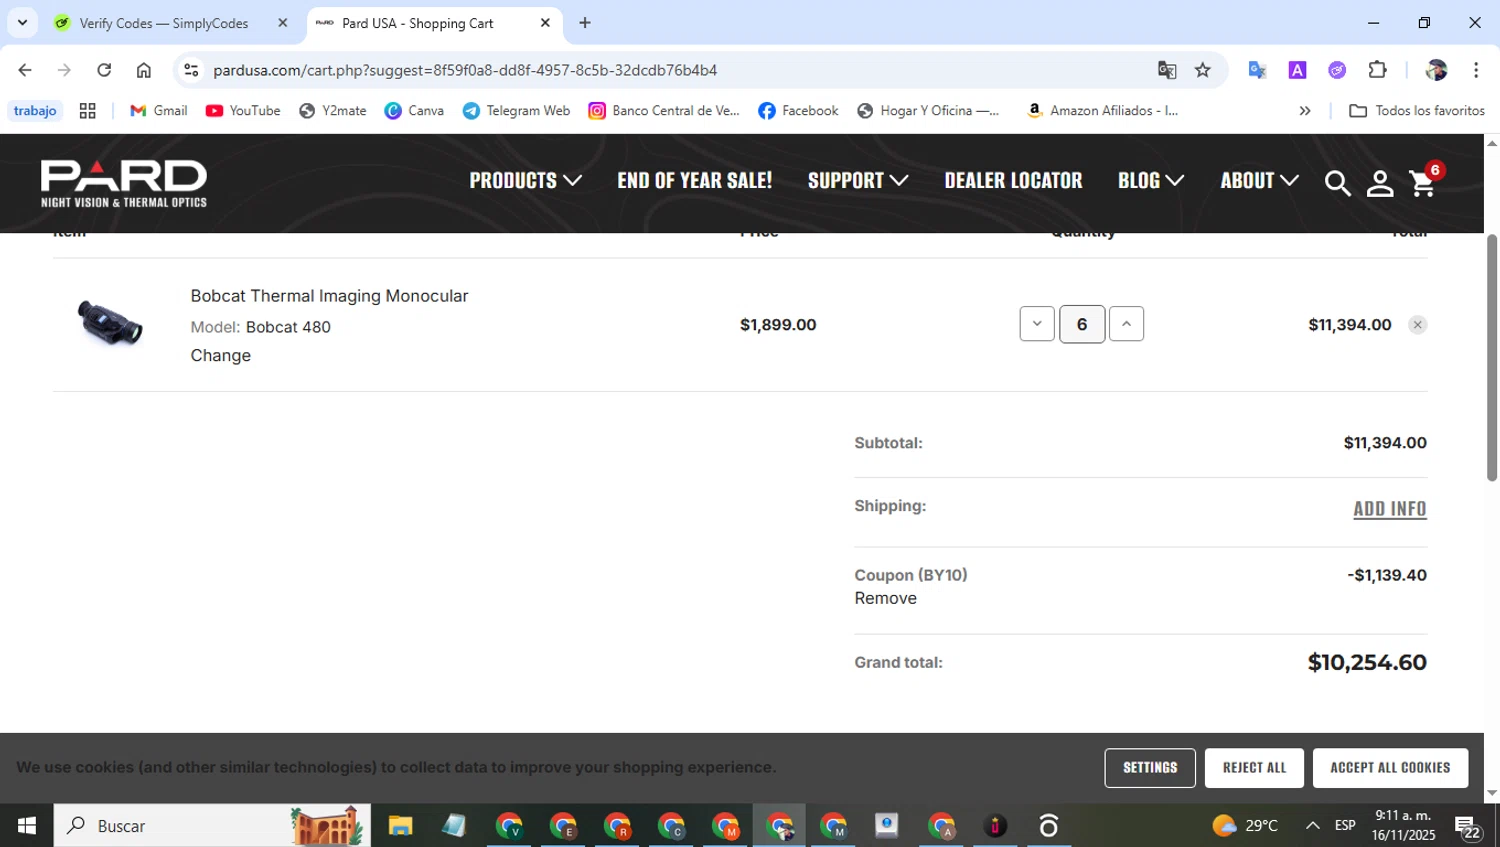Open the Y2mate bookmark
The height and width of the screenshot is (847, 1500).
click(x=333, y=111)
